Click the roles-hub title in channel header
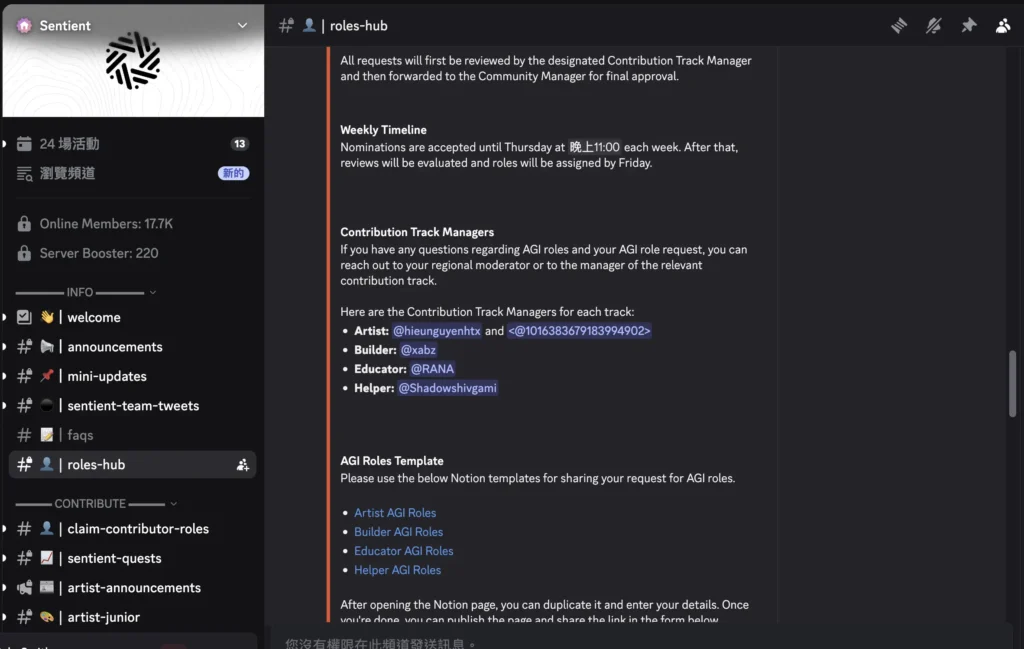Image resolution: width=1024 pixels, height=649 pixels. pos(359,25)
